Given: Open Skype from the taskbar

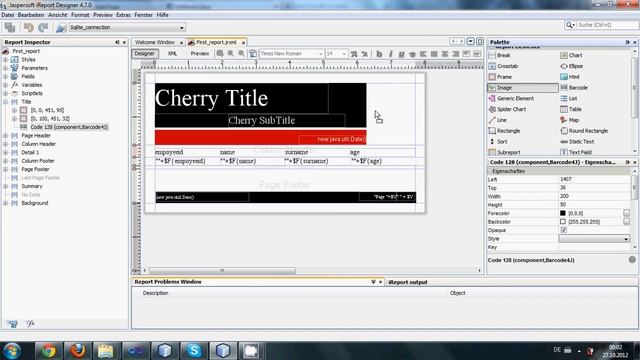Looking at the screenshot, I should pos(194,351).
